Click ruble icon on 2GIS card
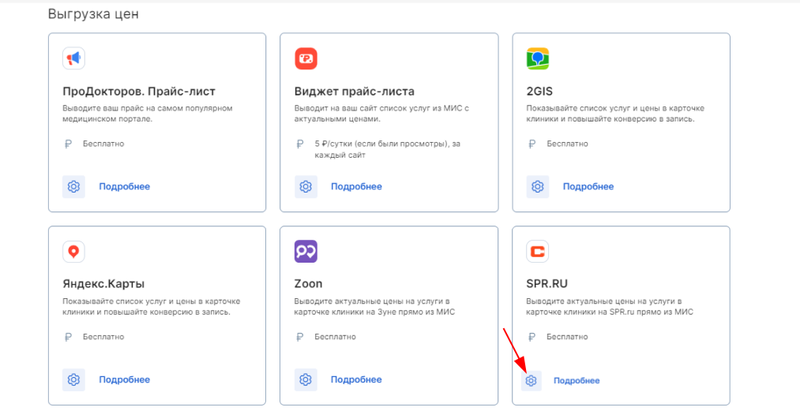 pyautogui.click(x=532, y=144)
